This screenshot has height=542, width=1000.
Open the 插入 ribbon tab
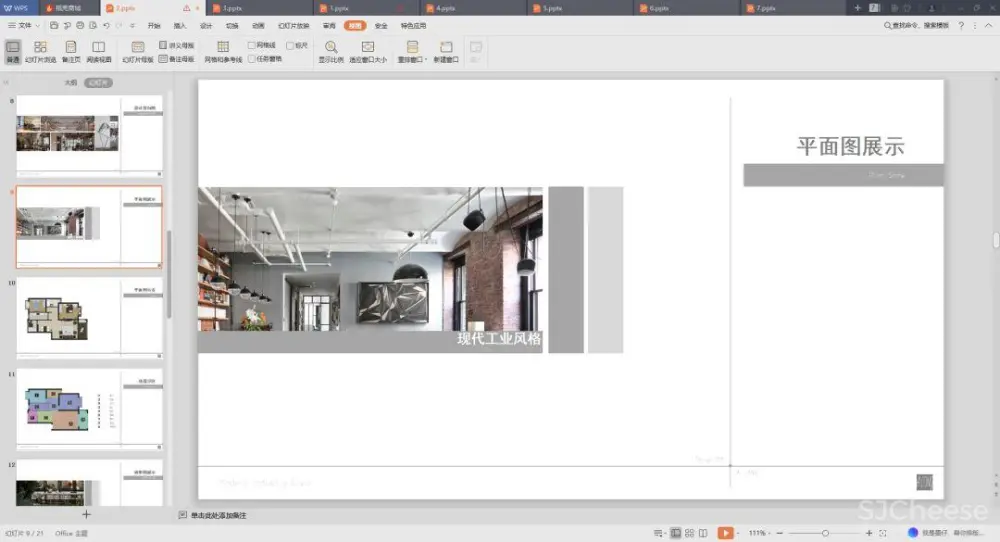180,25
